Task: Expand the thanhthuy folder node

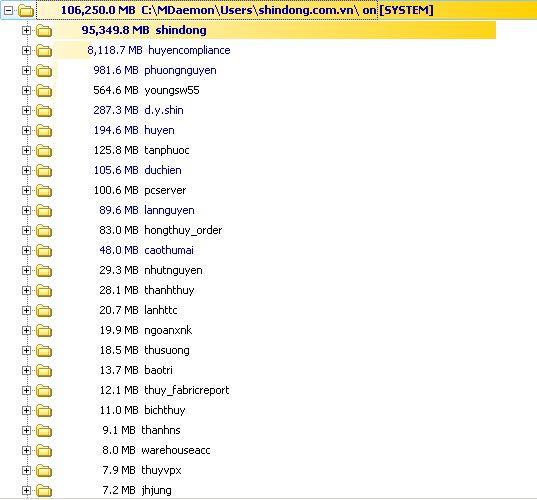Action: point(26,290)
